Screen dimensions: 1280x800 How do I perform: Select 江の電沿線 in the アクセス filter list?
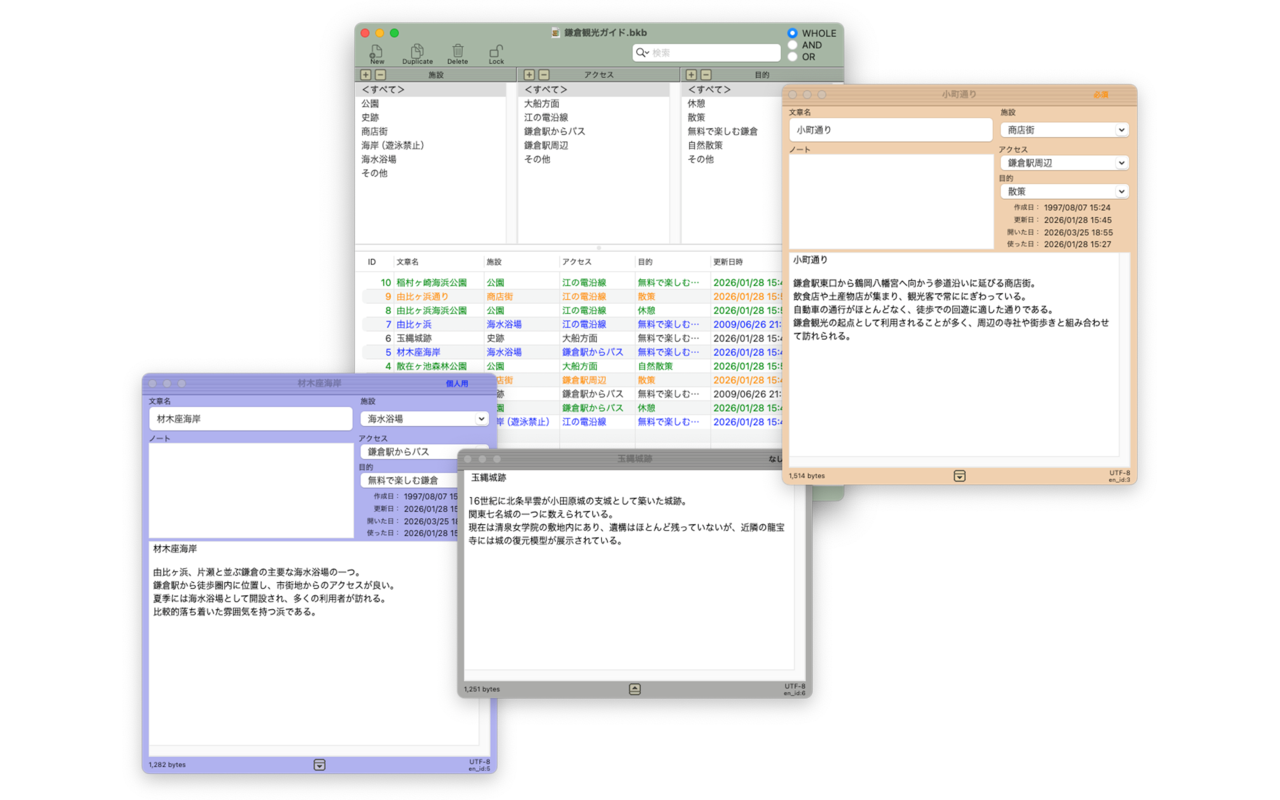point(544,118)
